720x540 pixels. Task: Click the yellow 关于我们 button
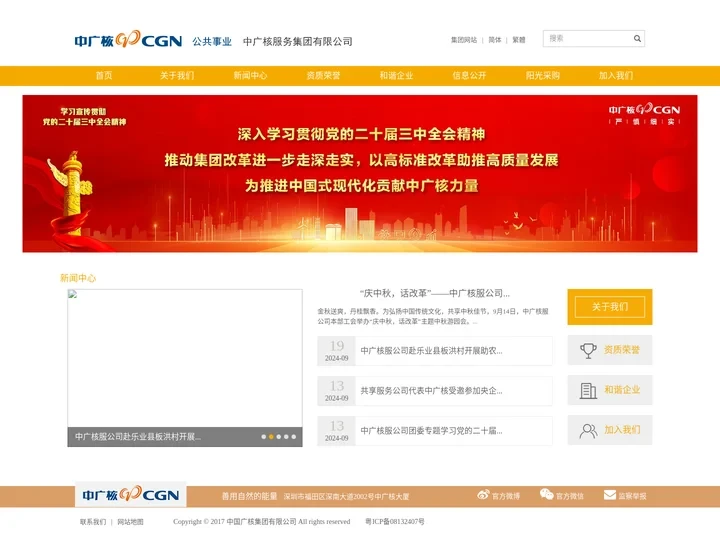[610, 307]
